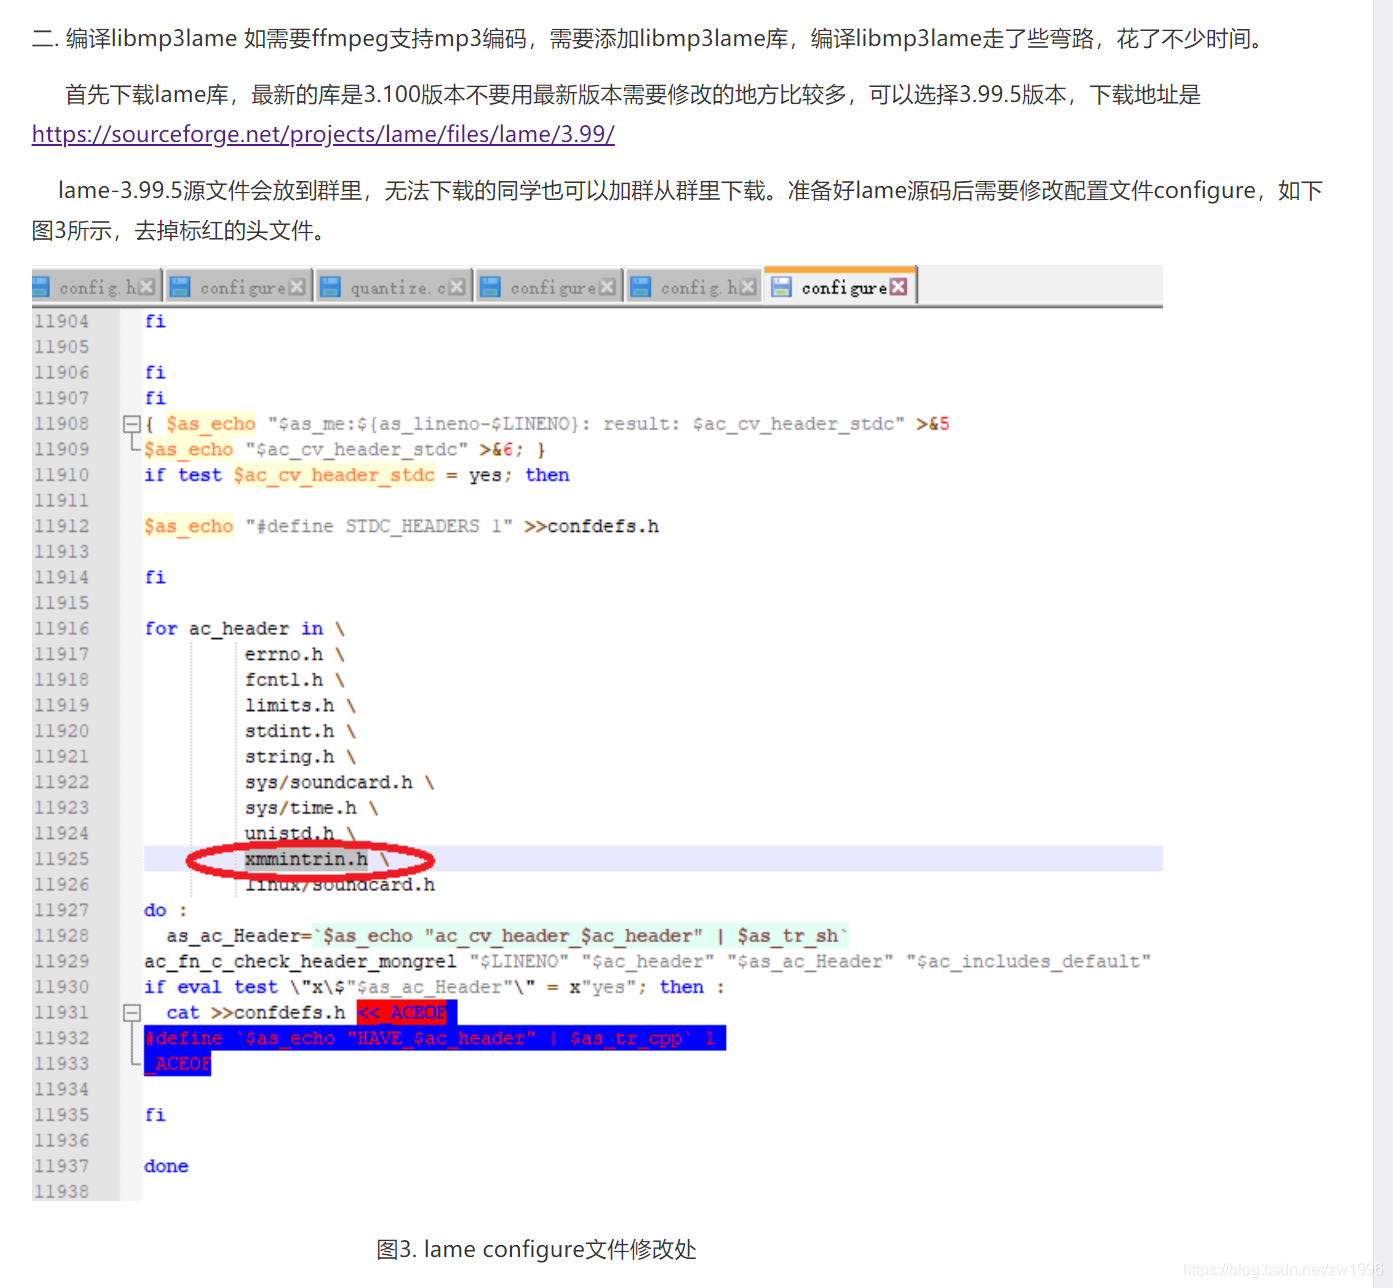The height and width of the screenshot is (1288, 1393).
Task: Select the red-circled xmmintrin.h line
Action: (x=305, y=858)
